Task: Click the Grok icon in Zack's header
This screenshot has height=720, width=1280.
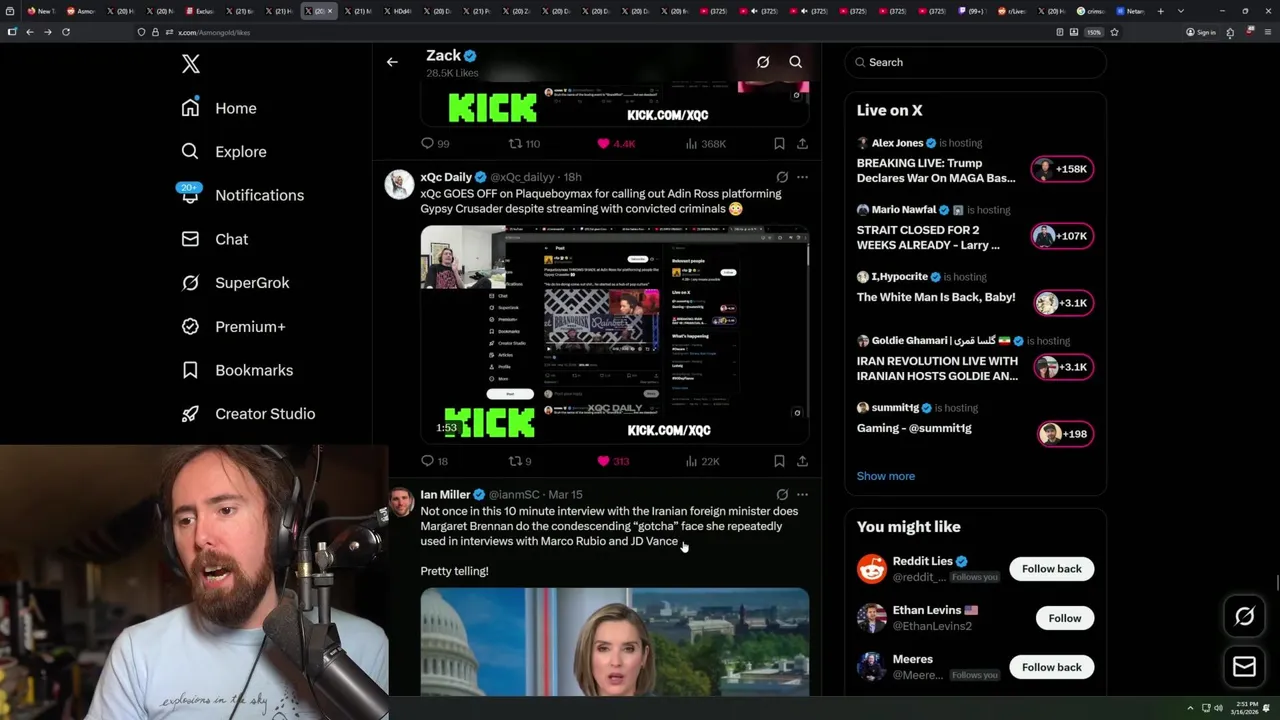Action: click(763, 62)
